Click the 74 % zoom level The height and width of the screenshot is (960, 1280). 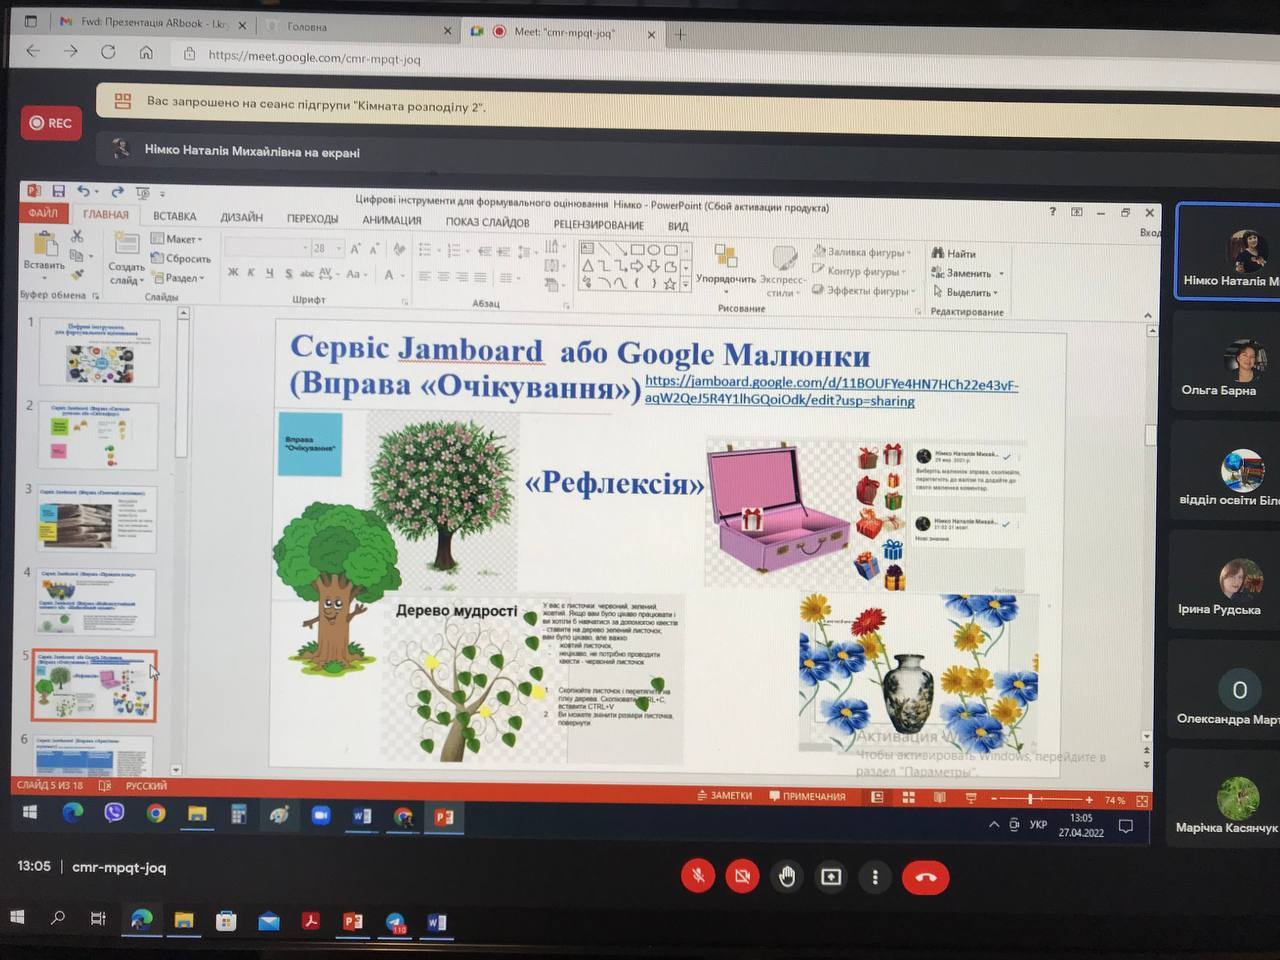pyautogui.click(x=1114, y=800)
